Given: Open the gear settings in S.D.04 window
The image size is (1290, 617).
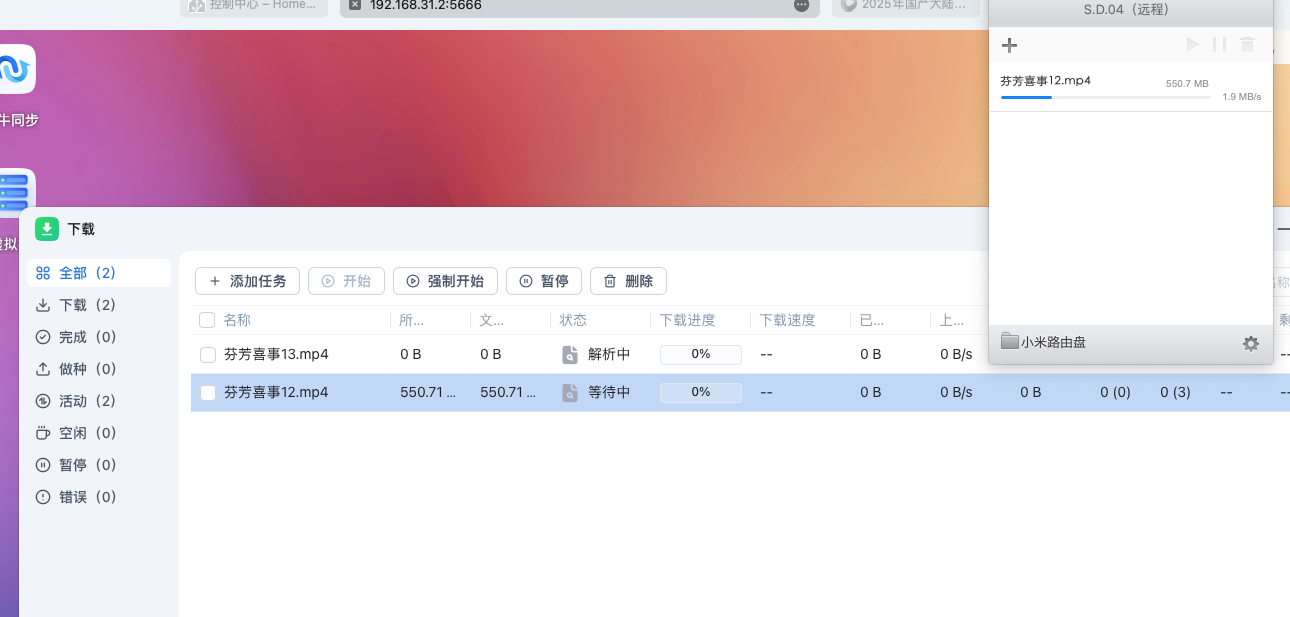Looking at the screenshot, I should tap(1251, 343).
